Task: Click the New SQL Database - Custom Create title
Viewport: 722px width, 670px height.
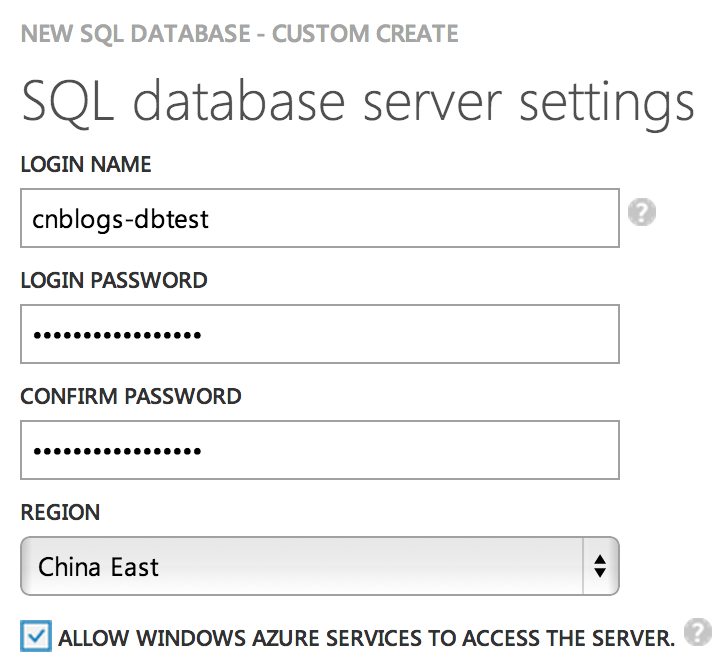Action: tap(239, 33)
